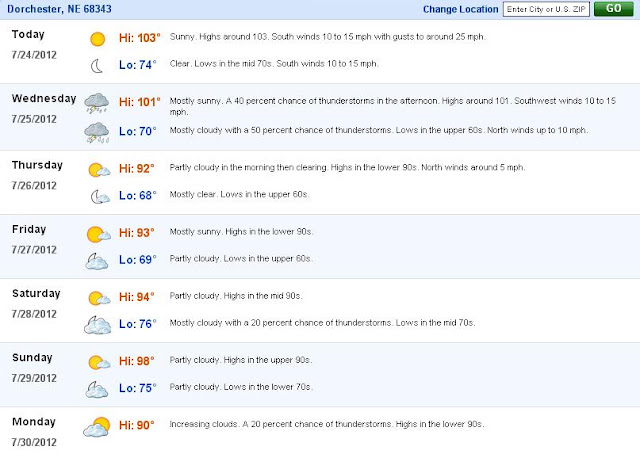Click the Hi: 92° value

[137, 169]
